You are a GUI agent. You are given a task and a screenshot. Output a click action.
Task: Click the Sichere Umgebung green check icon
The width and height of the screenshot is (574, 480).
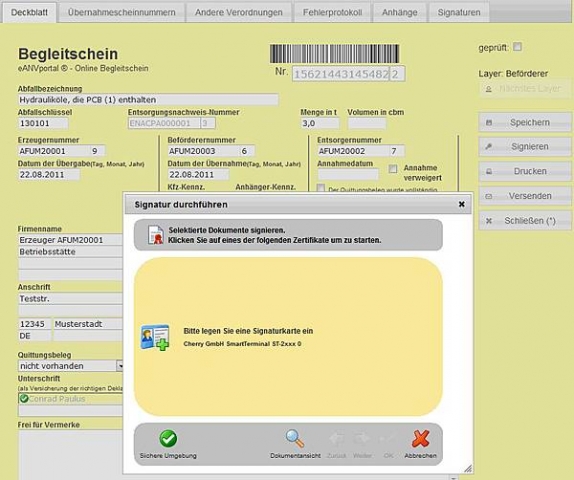[x=168, y=438]
